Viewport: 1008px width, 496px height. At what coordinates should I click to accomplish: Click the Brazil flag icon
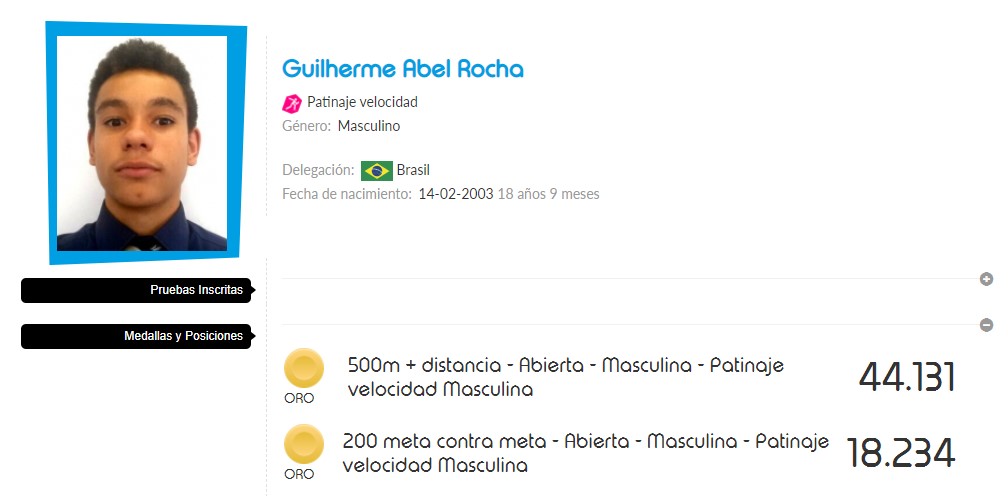point(377,170)
